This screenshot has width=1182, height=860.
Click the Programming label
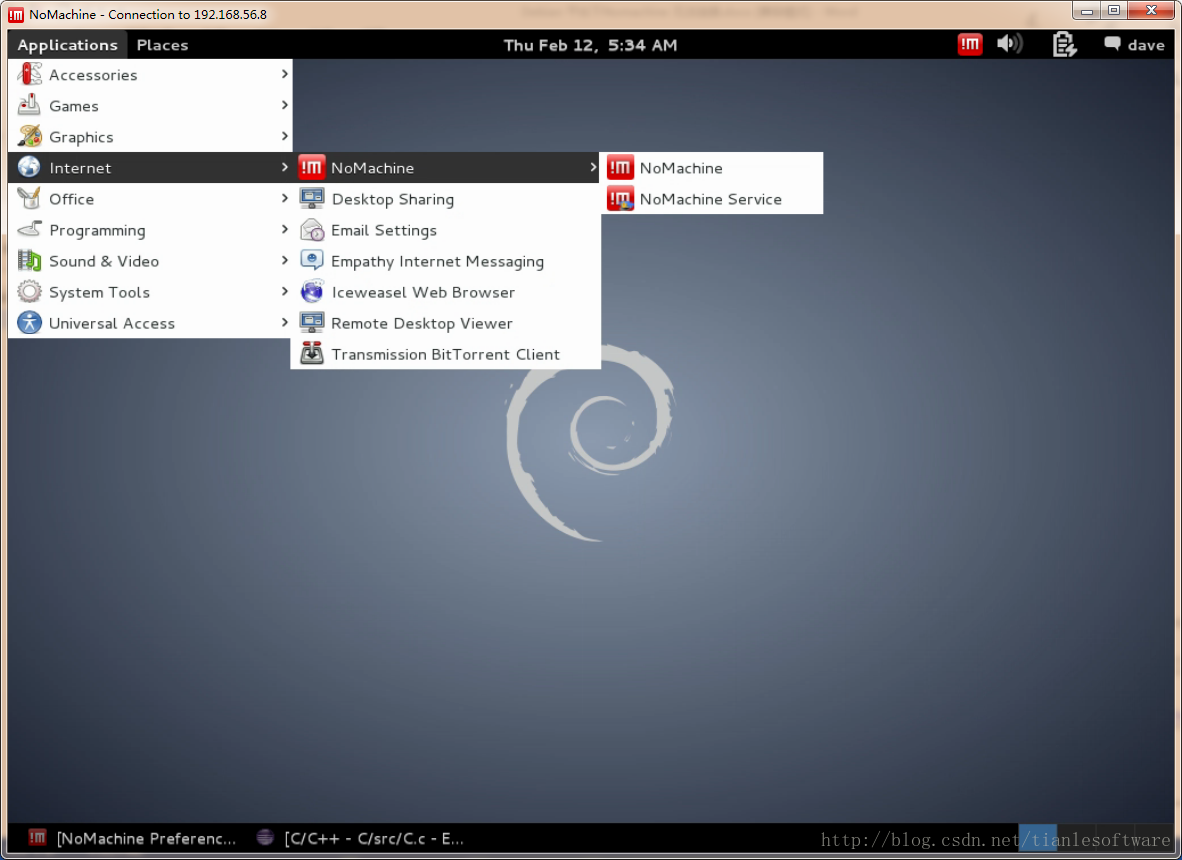tap(97, 231)
